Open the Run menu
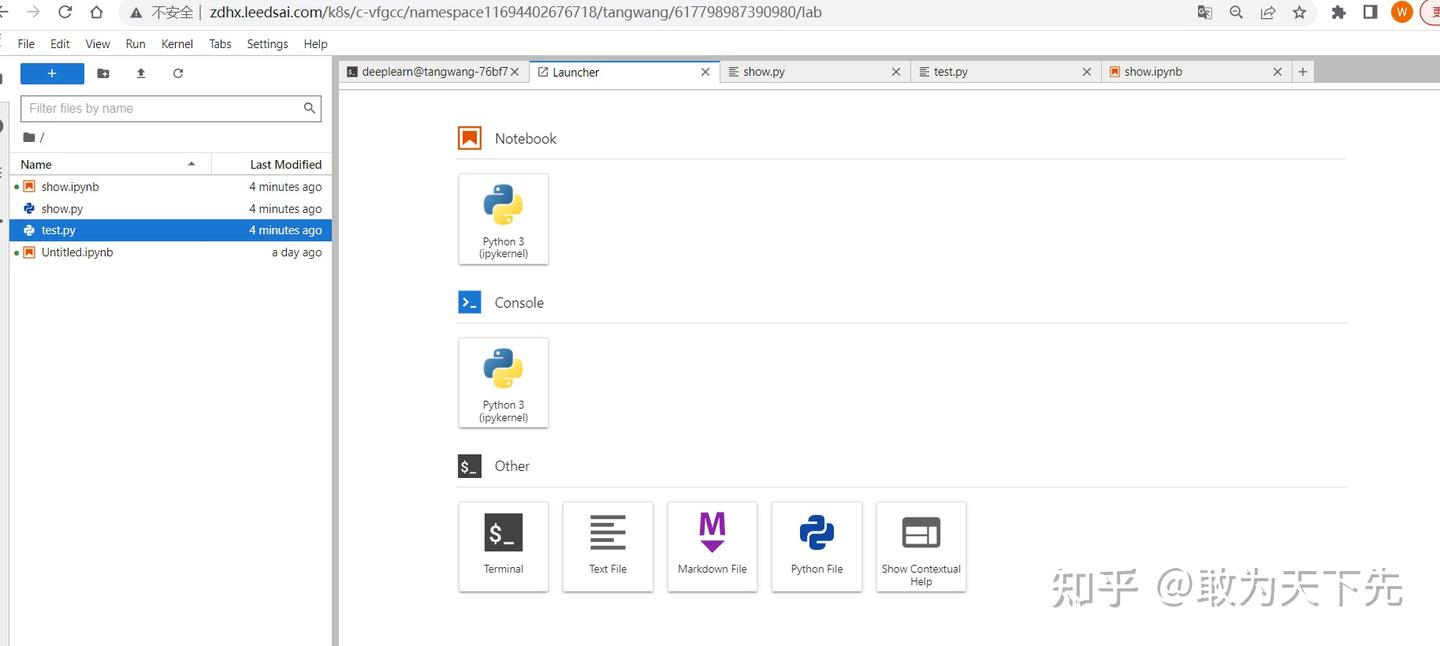Screen dimensions: 1440x646 pos(135,44)
